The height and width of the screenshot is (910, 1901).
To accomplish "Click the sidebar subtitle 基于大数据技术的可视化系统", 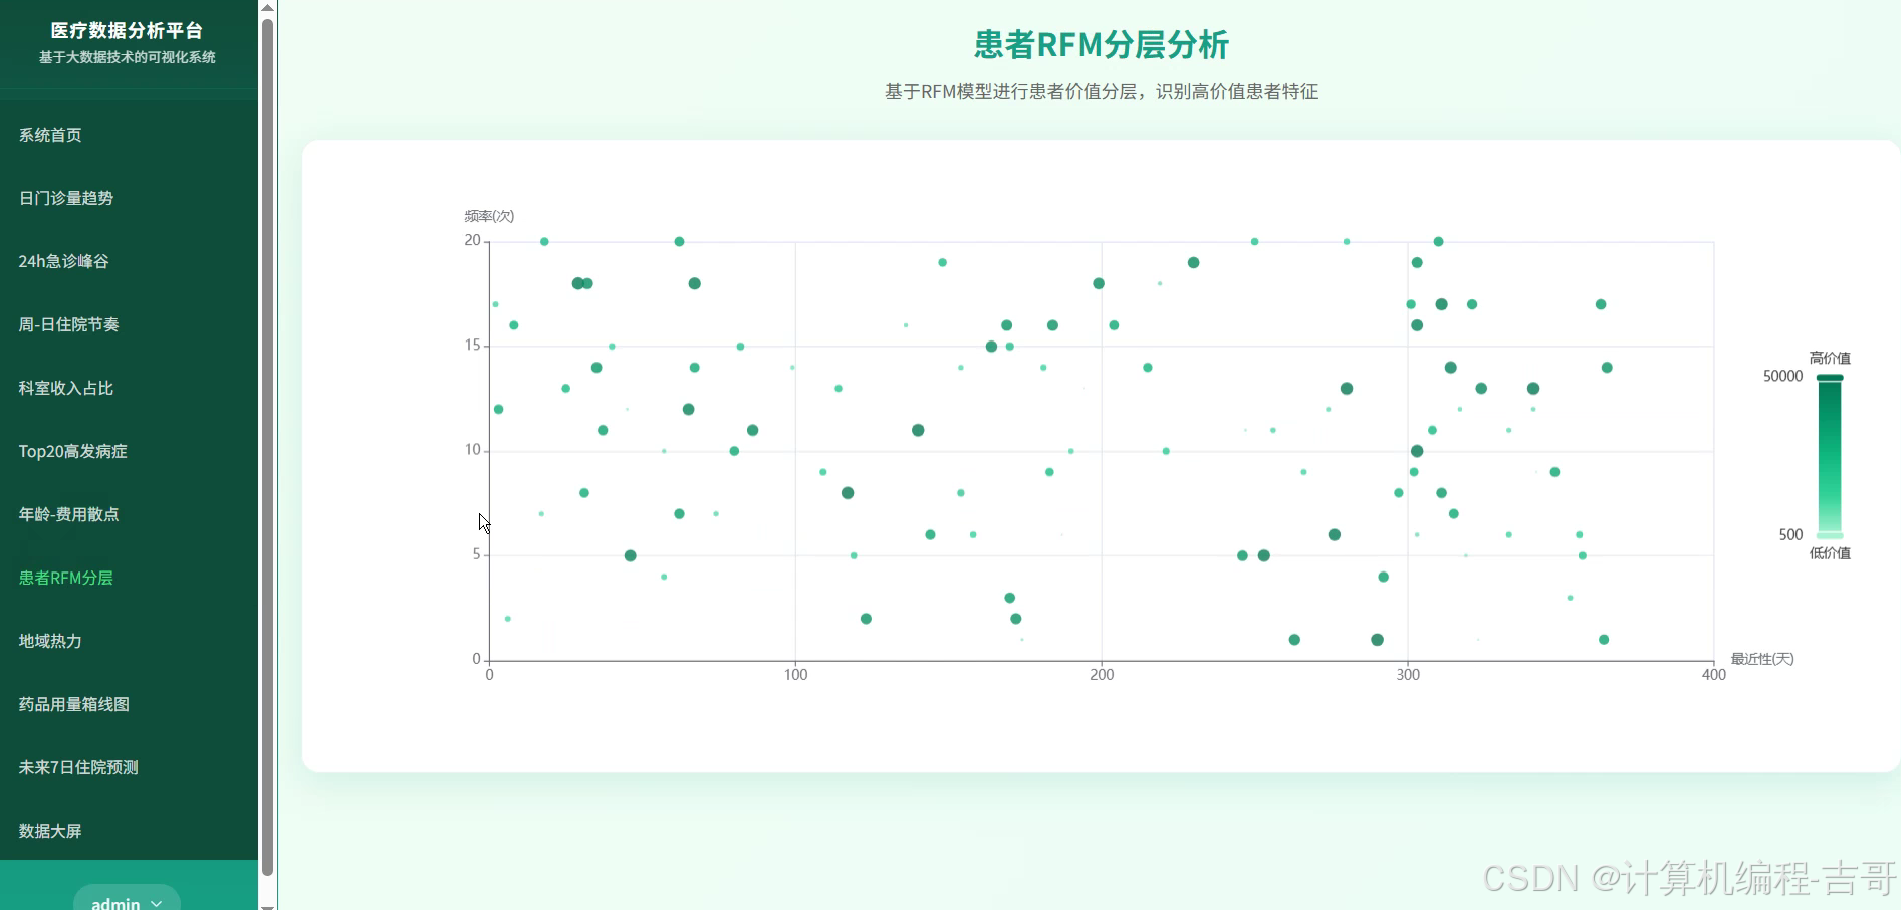I will click(x=127, y=57).
